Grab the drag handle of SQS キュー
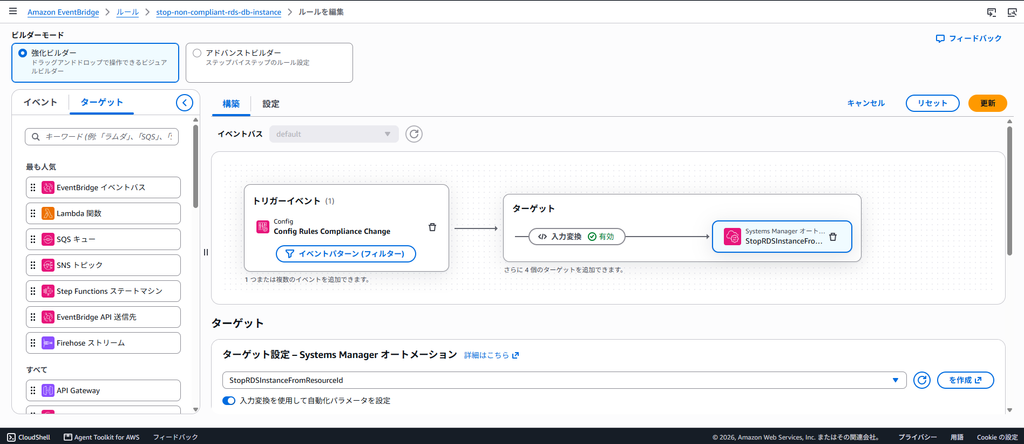 tap(33, 240)
